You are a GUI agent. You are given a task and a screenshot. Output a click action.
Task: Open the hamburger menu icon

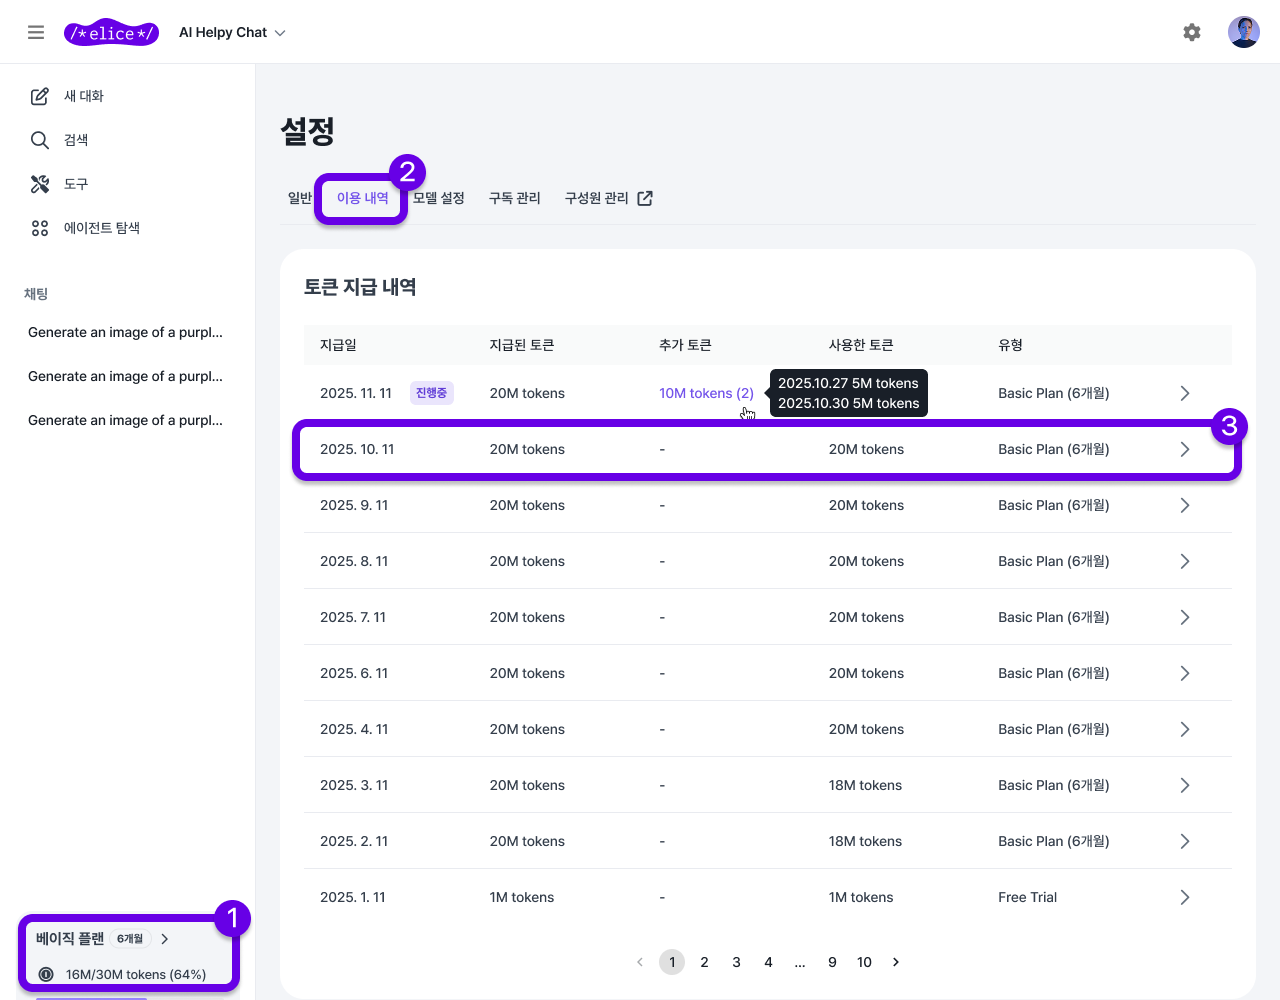pyautogui.click(x=36, y=32)
